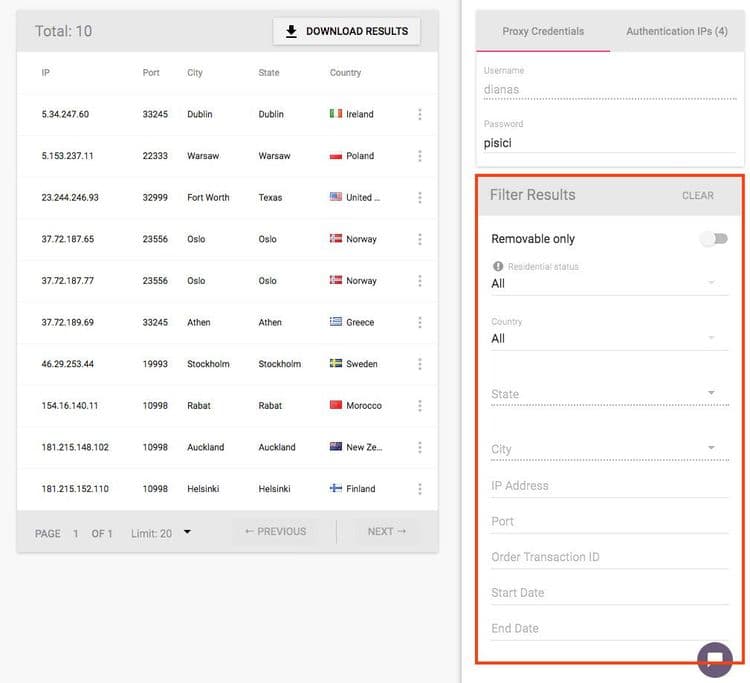Go to the Next page
This screenshot has width=750, height=683.
click(x=386, y=532)
